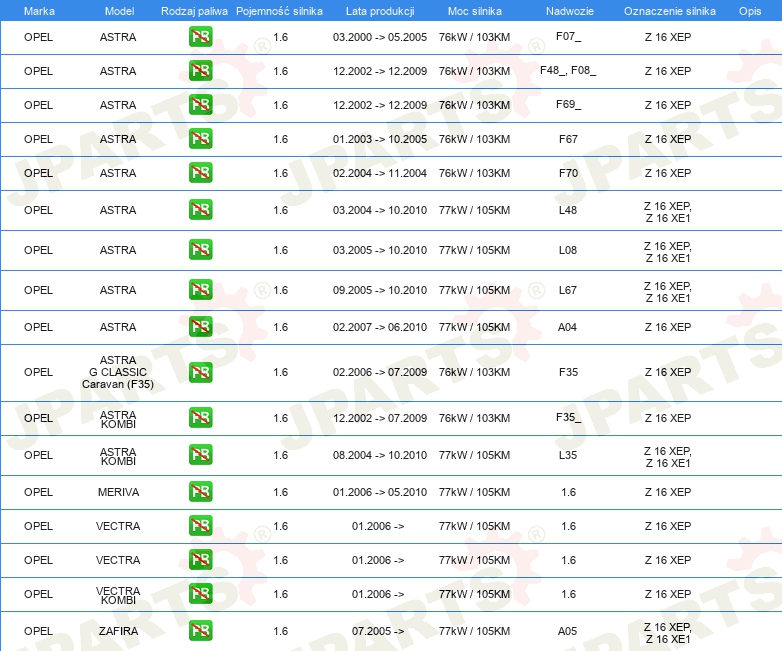Click the fuel icon in the F70 row
This screenshot has width=782, height=651.
click(x=200, y=173)
